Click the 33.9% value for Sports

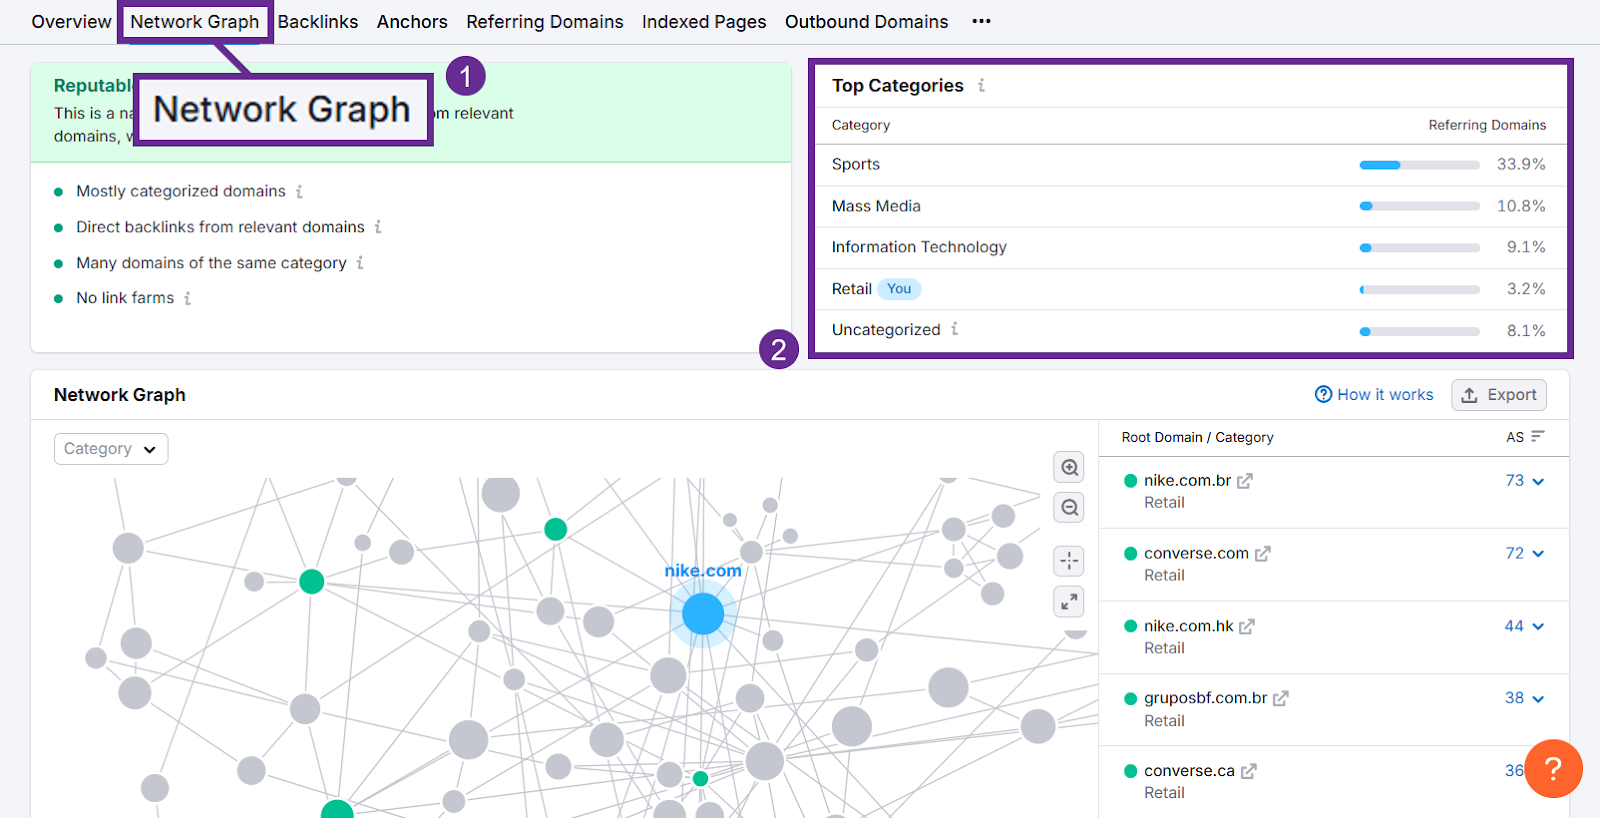1521,164
